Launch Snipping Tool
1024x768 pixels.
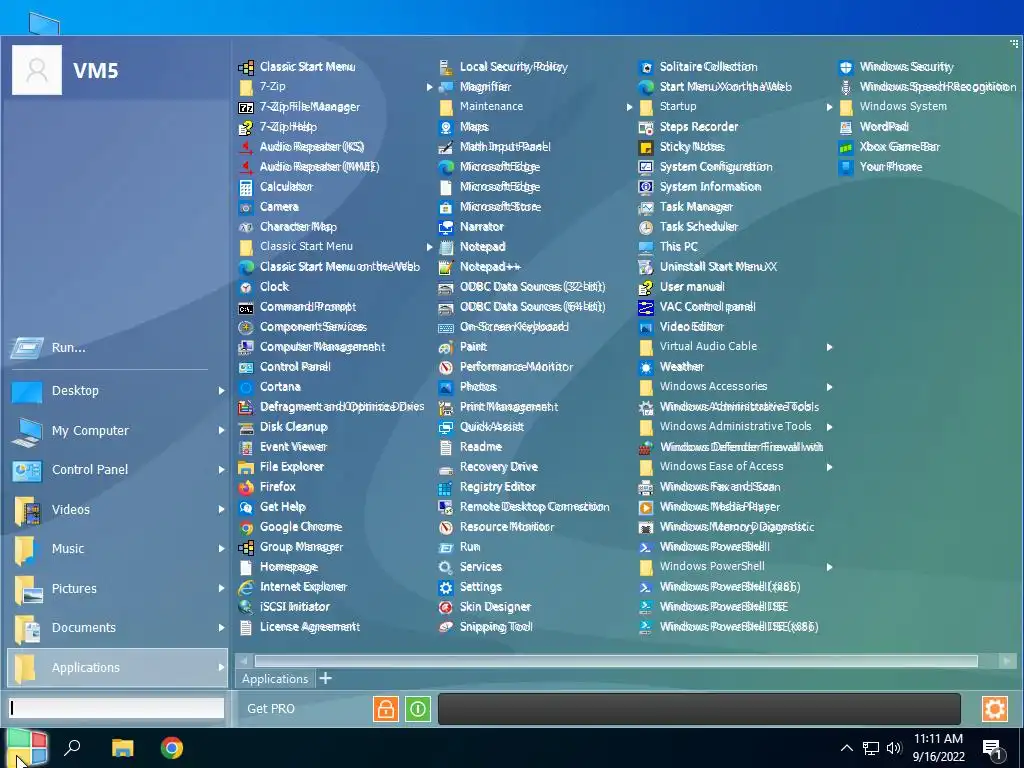[485, 627]
